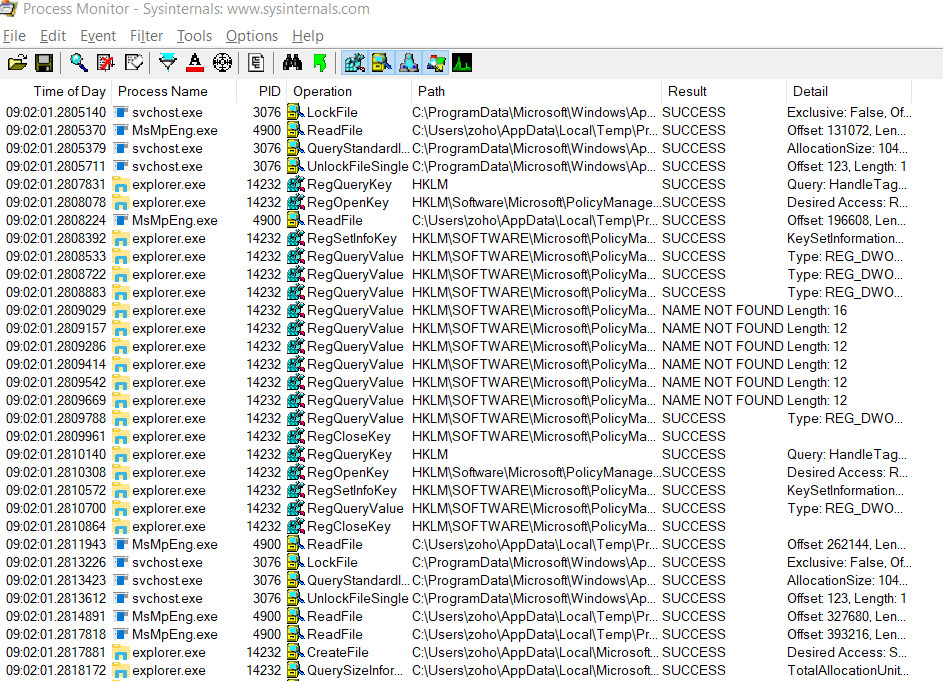943x681 pixels.
Task: Toggle Show Network Activity button
Action: click(409, 63)
